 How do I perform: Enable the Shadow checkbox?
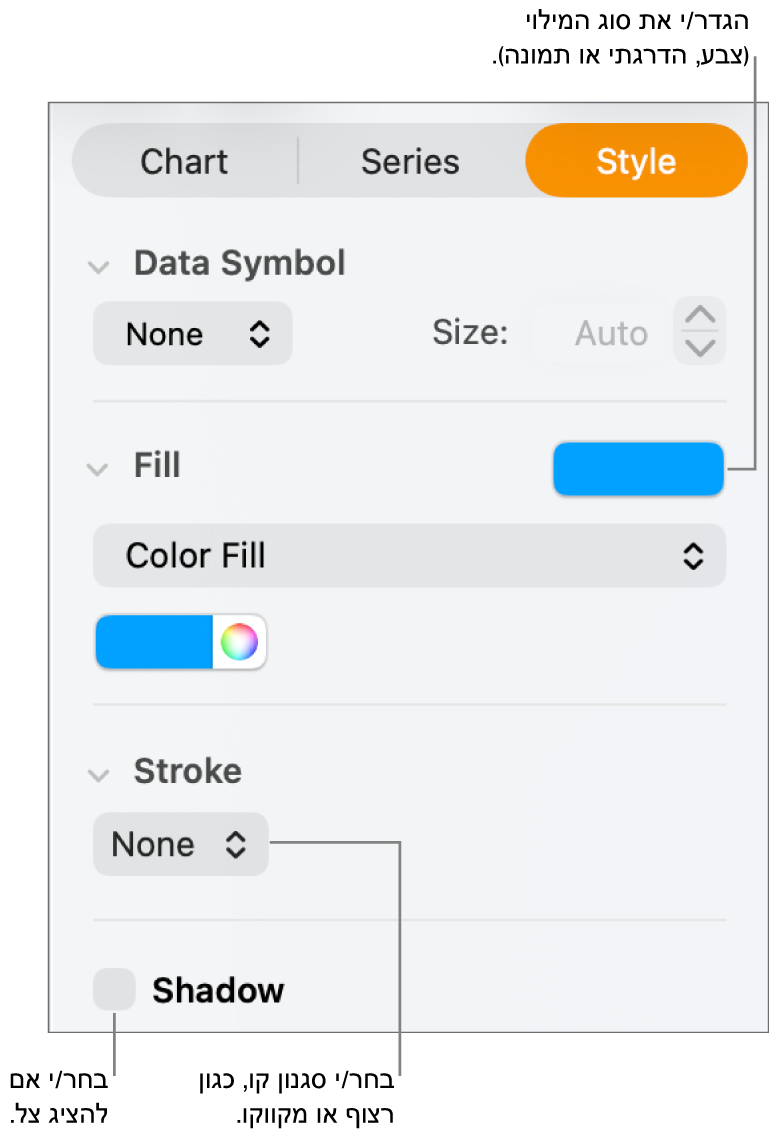click(x=114, y=990)
